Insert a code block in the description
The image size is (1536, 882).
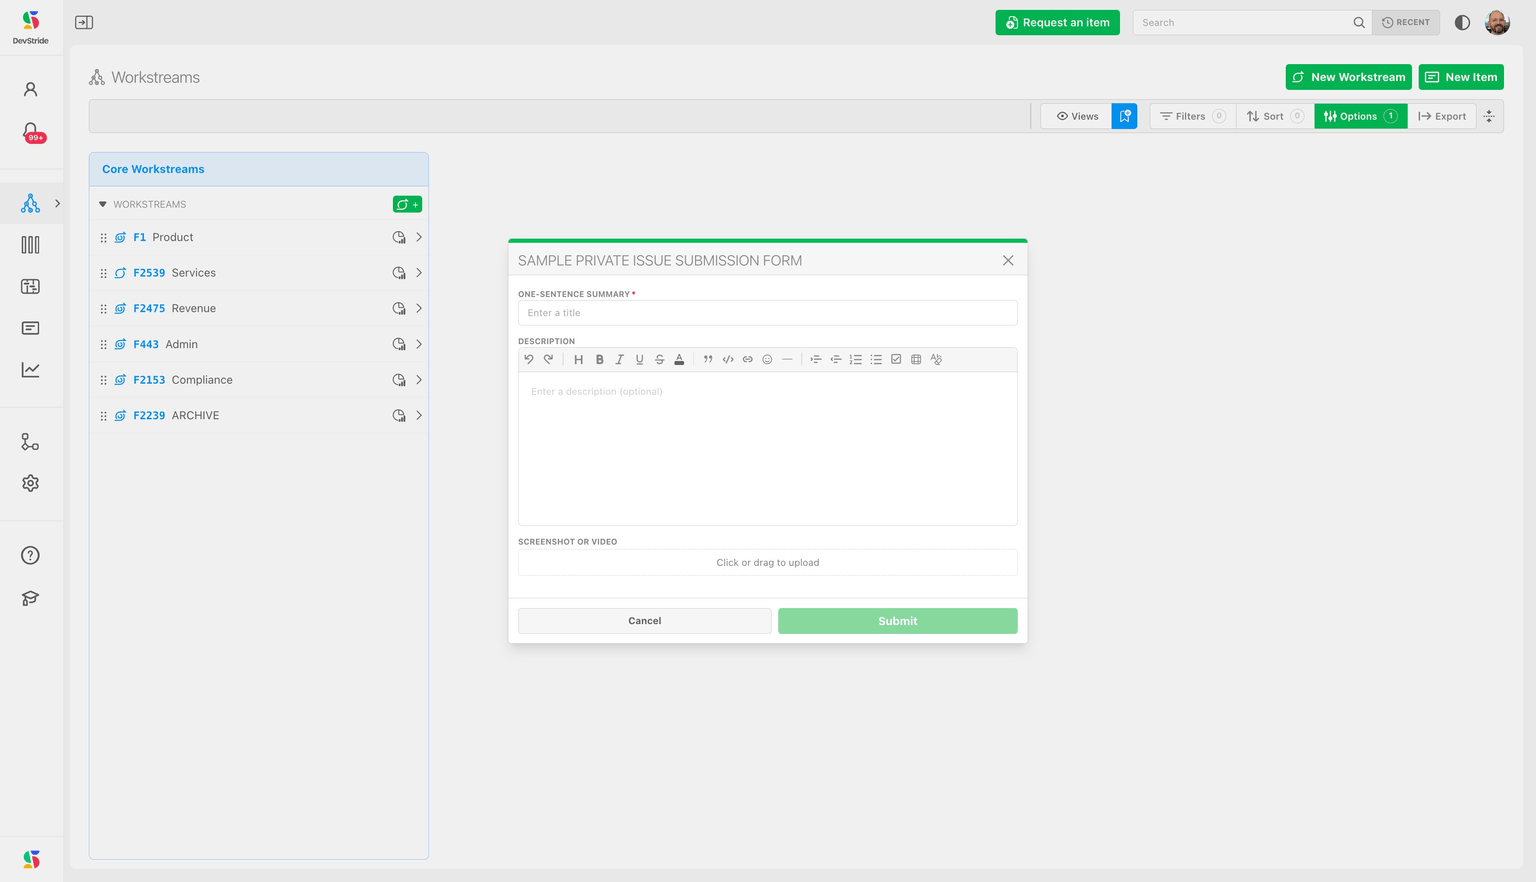coord(728,360)
